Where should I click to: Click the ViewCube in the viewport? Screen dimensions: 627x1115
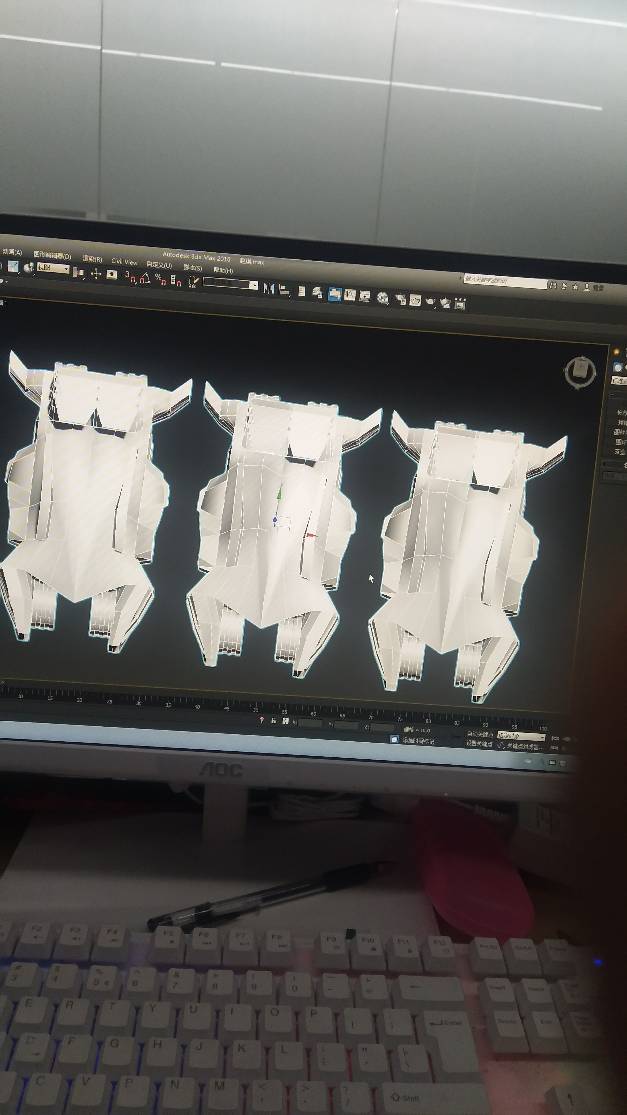click(x=580, y=371)
